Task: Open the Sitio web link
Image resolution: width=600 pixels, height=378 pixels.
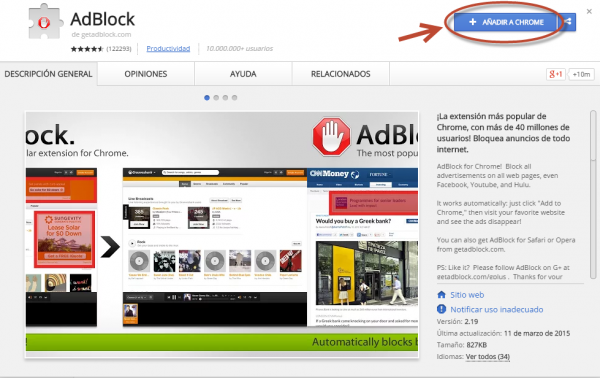Action: pos(467,295)
